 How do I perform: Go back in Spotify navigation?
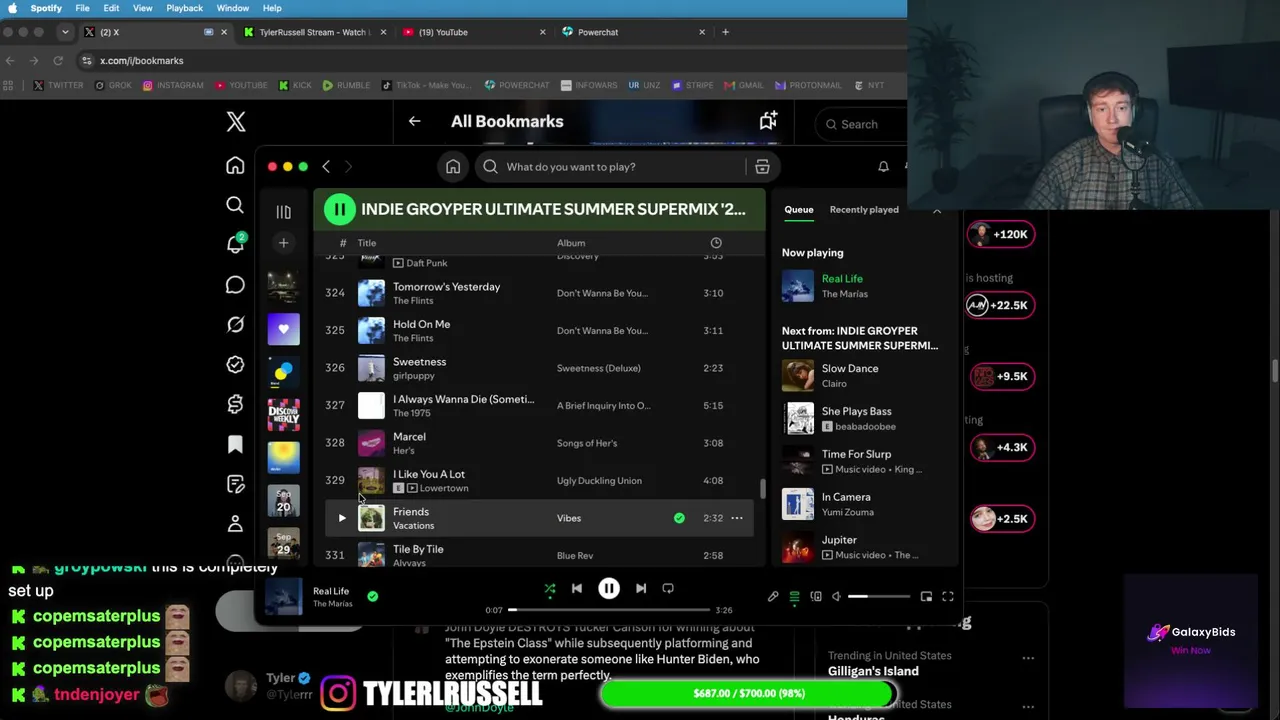(326, 167)
